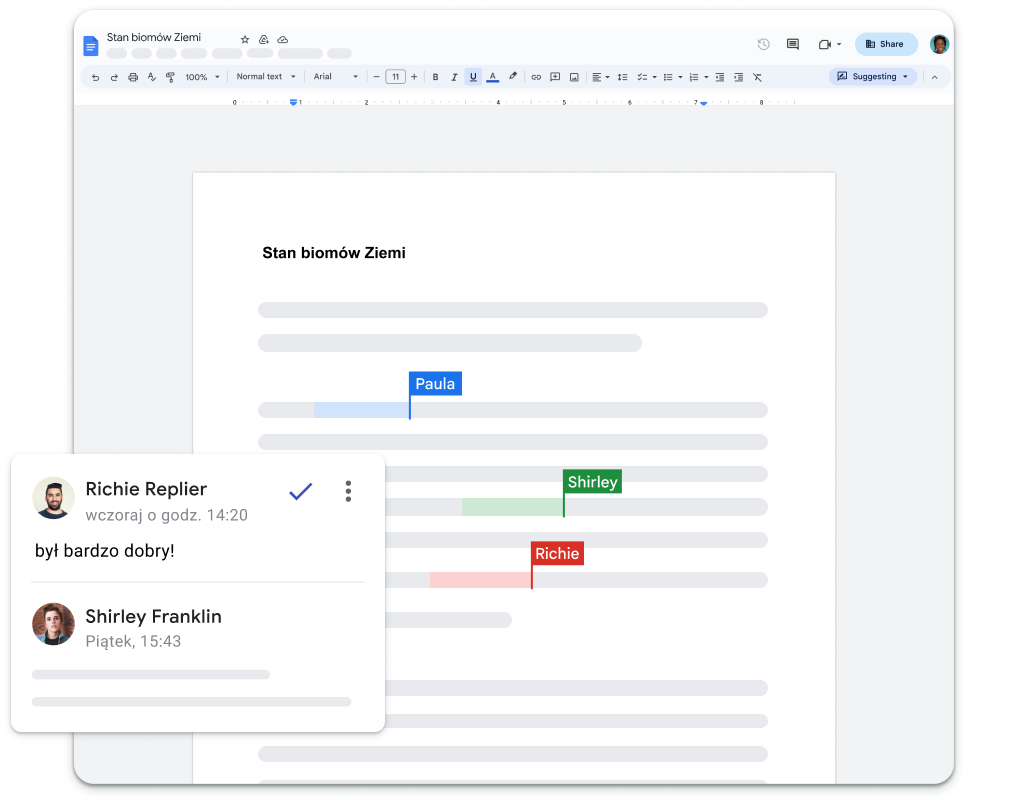Insert a link
This screenshot has width=1016, height=801.
(536, 77)
